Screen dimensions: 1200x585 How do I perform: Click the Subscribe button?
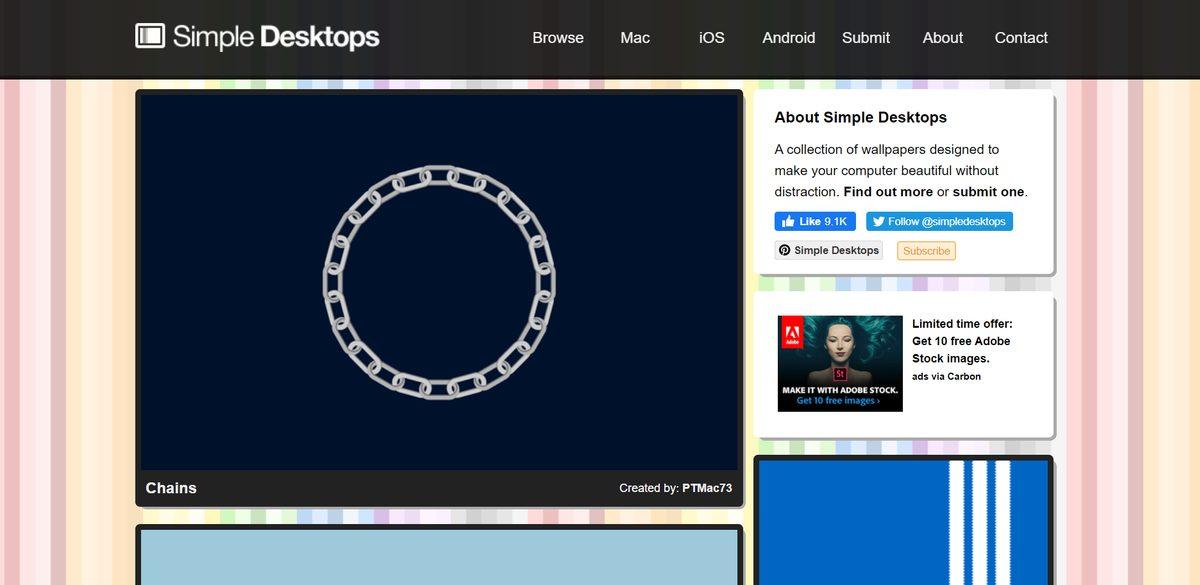coord(925,250)
